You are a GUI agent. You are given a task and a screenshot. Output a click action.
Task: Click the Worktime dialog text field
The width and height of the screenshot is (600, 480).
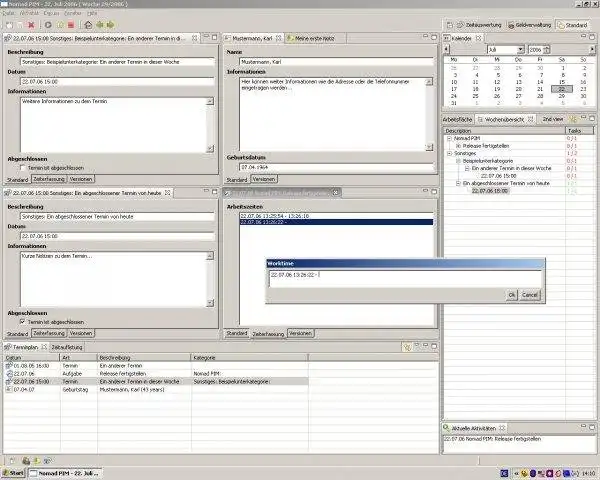[405, 279]
